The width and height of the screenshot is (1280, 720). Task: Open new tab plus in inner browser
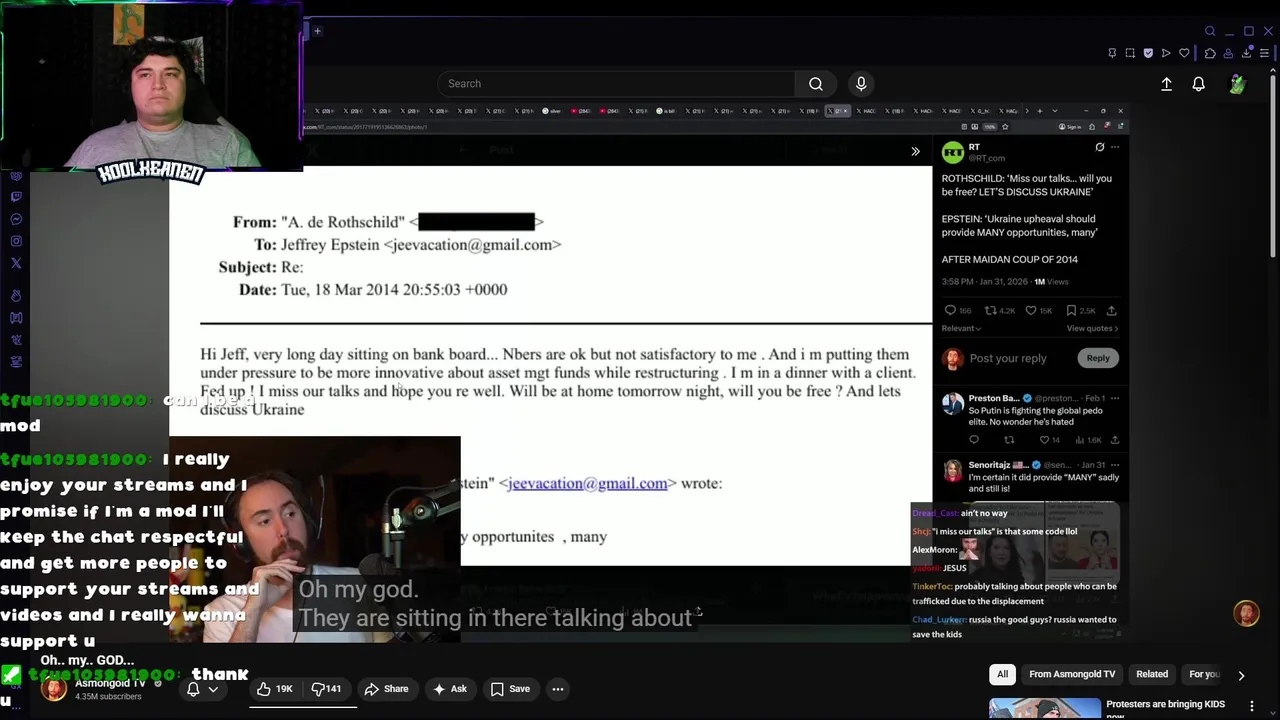pos(1040,111)
